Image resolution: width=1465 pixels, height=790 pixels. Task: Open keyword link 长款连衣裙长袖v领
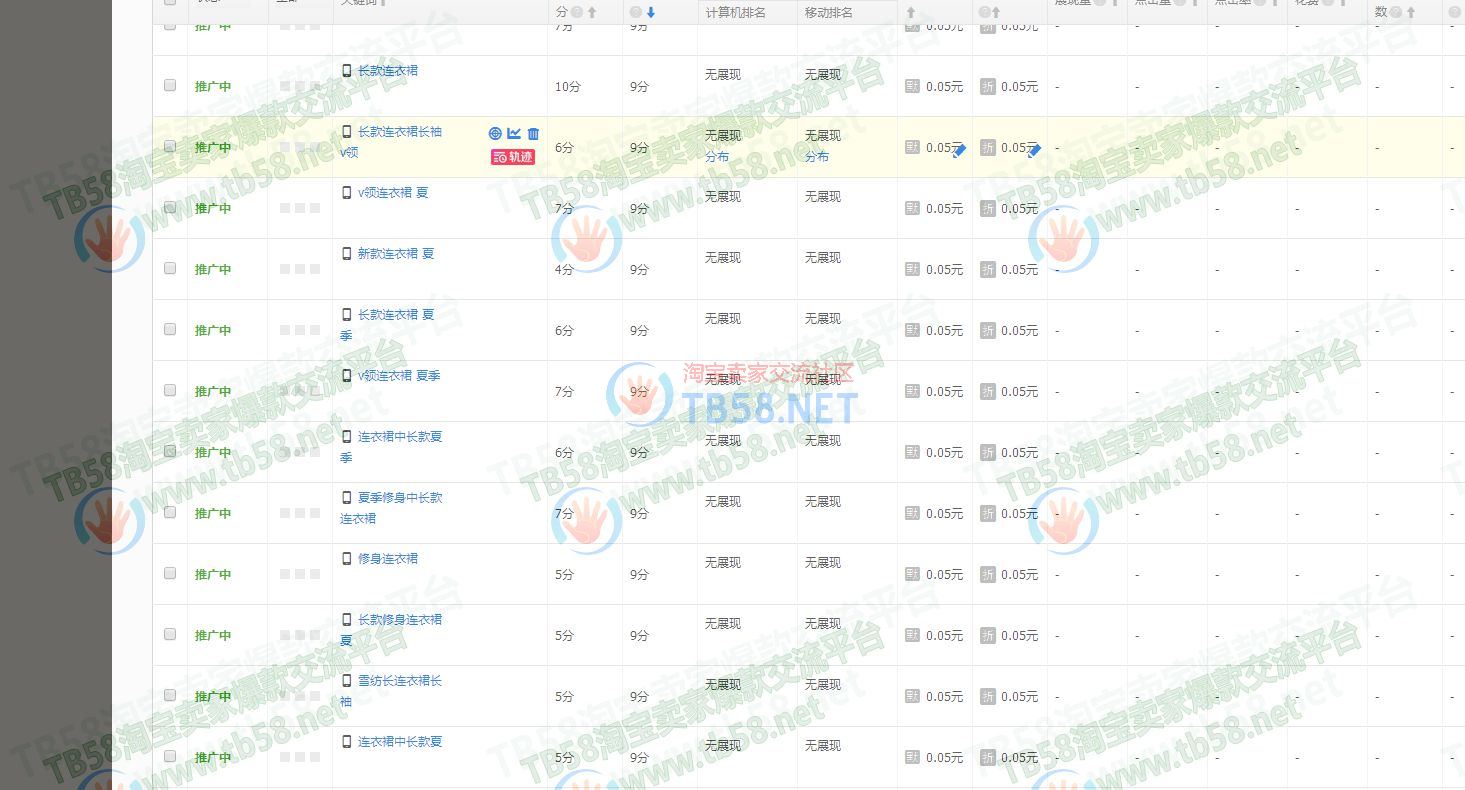[391, 142]
